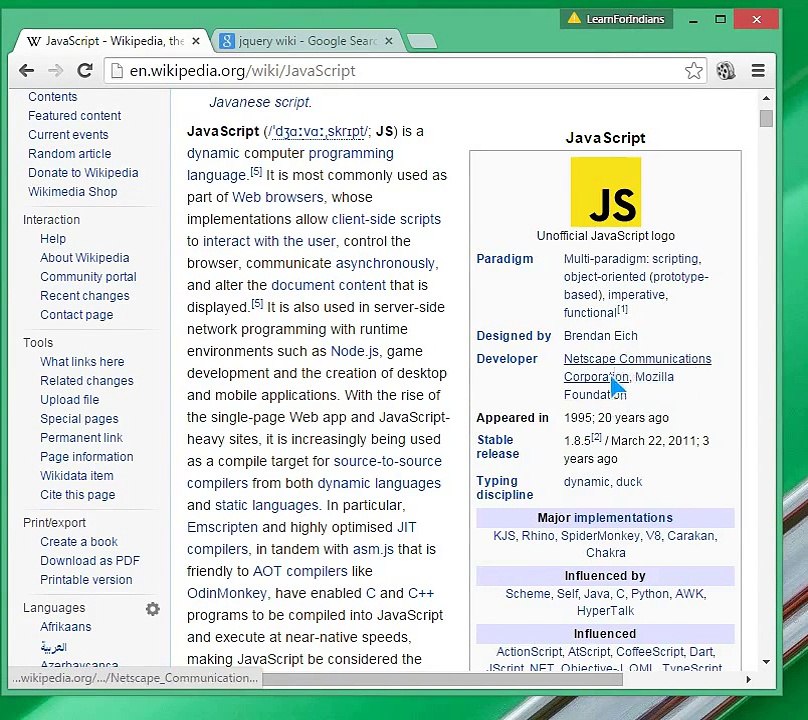Open the Featured content link
808x720 pixels.
tap(75, 116)
